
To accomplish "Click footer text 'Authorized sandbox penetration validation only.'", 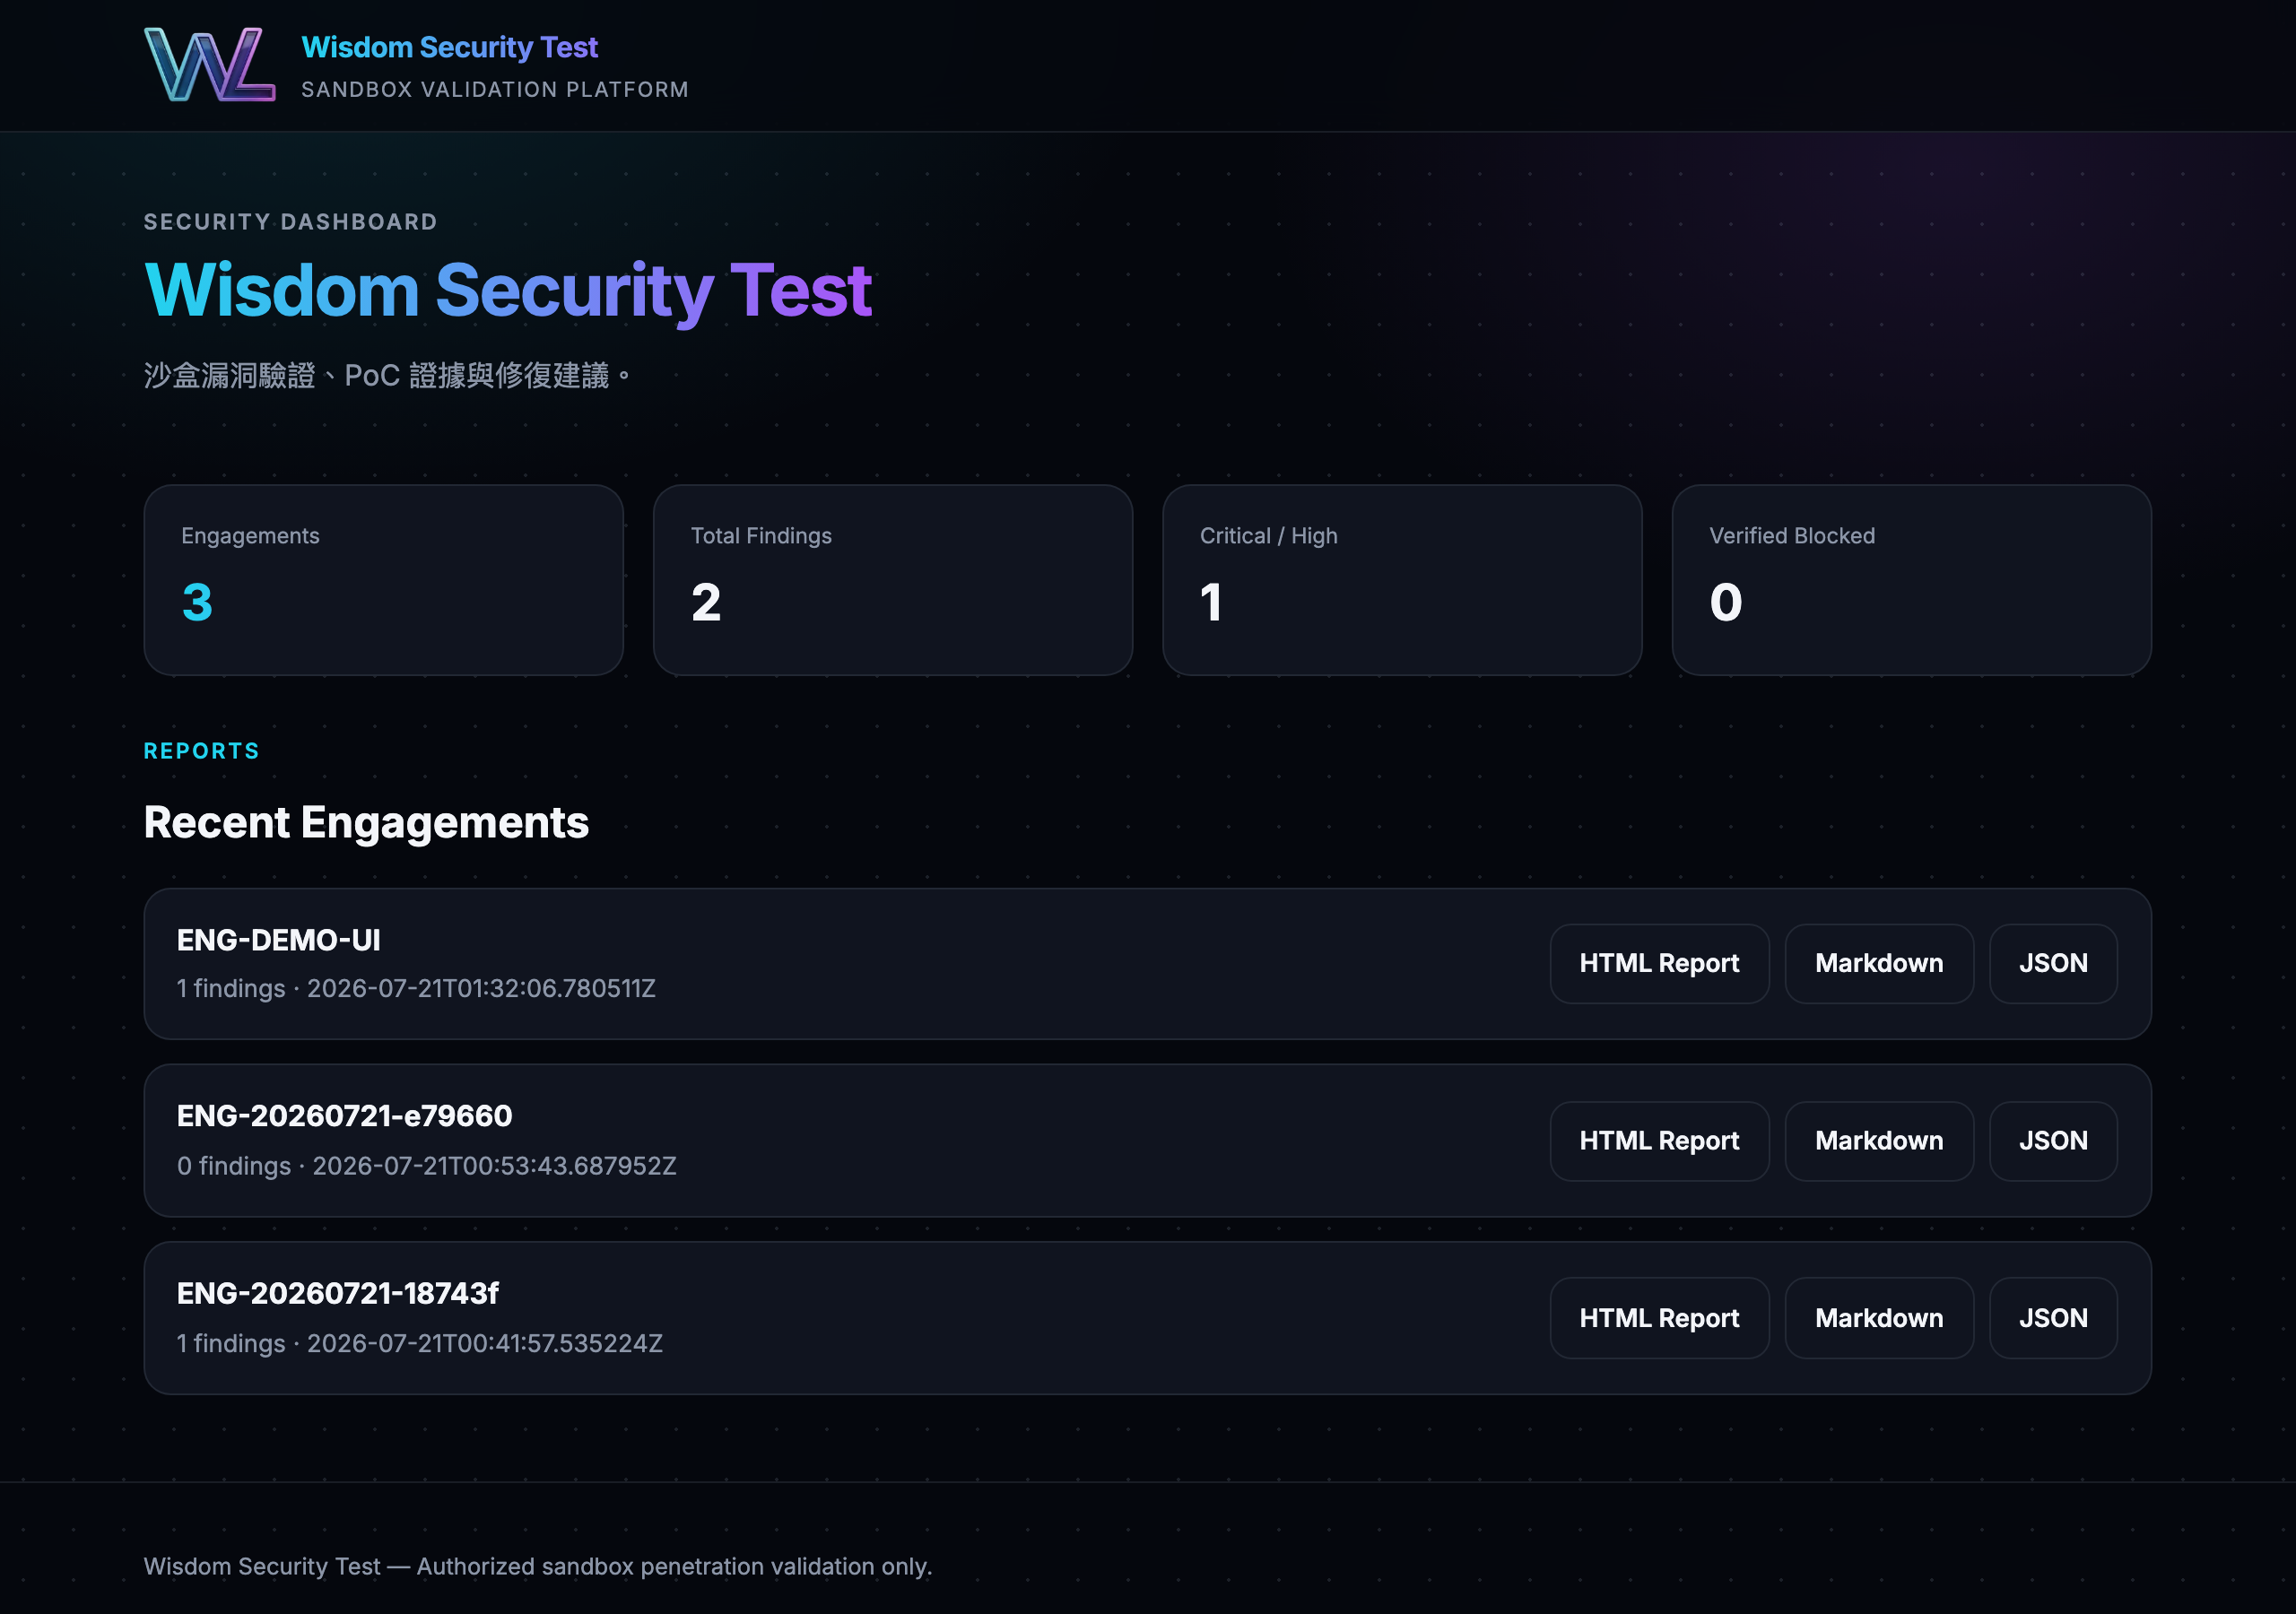I will 674,1566.
